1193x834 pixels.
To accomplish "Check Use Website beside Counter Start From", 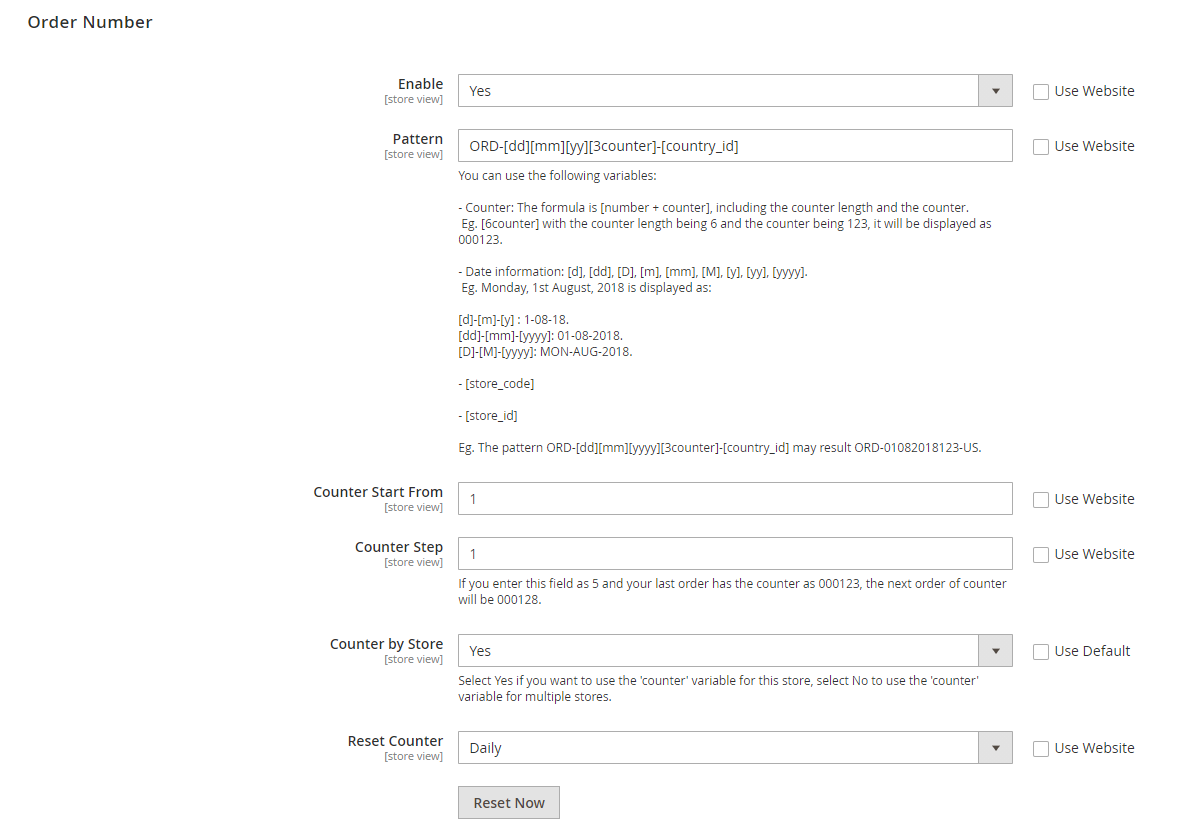I will tap(1041, 499).
